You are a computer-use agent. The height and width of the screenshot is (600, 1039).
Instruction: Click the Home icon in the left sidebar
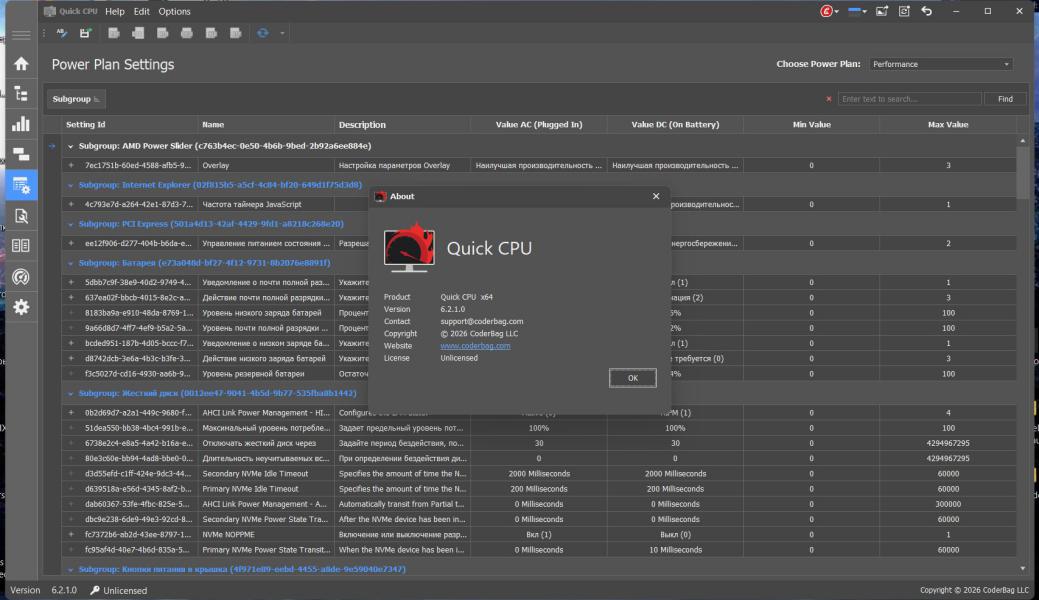tap(21, 63)
